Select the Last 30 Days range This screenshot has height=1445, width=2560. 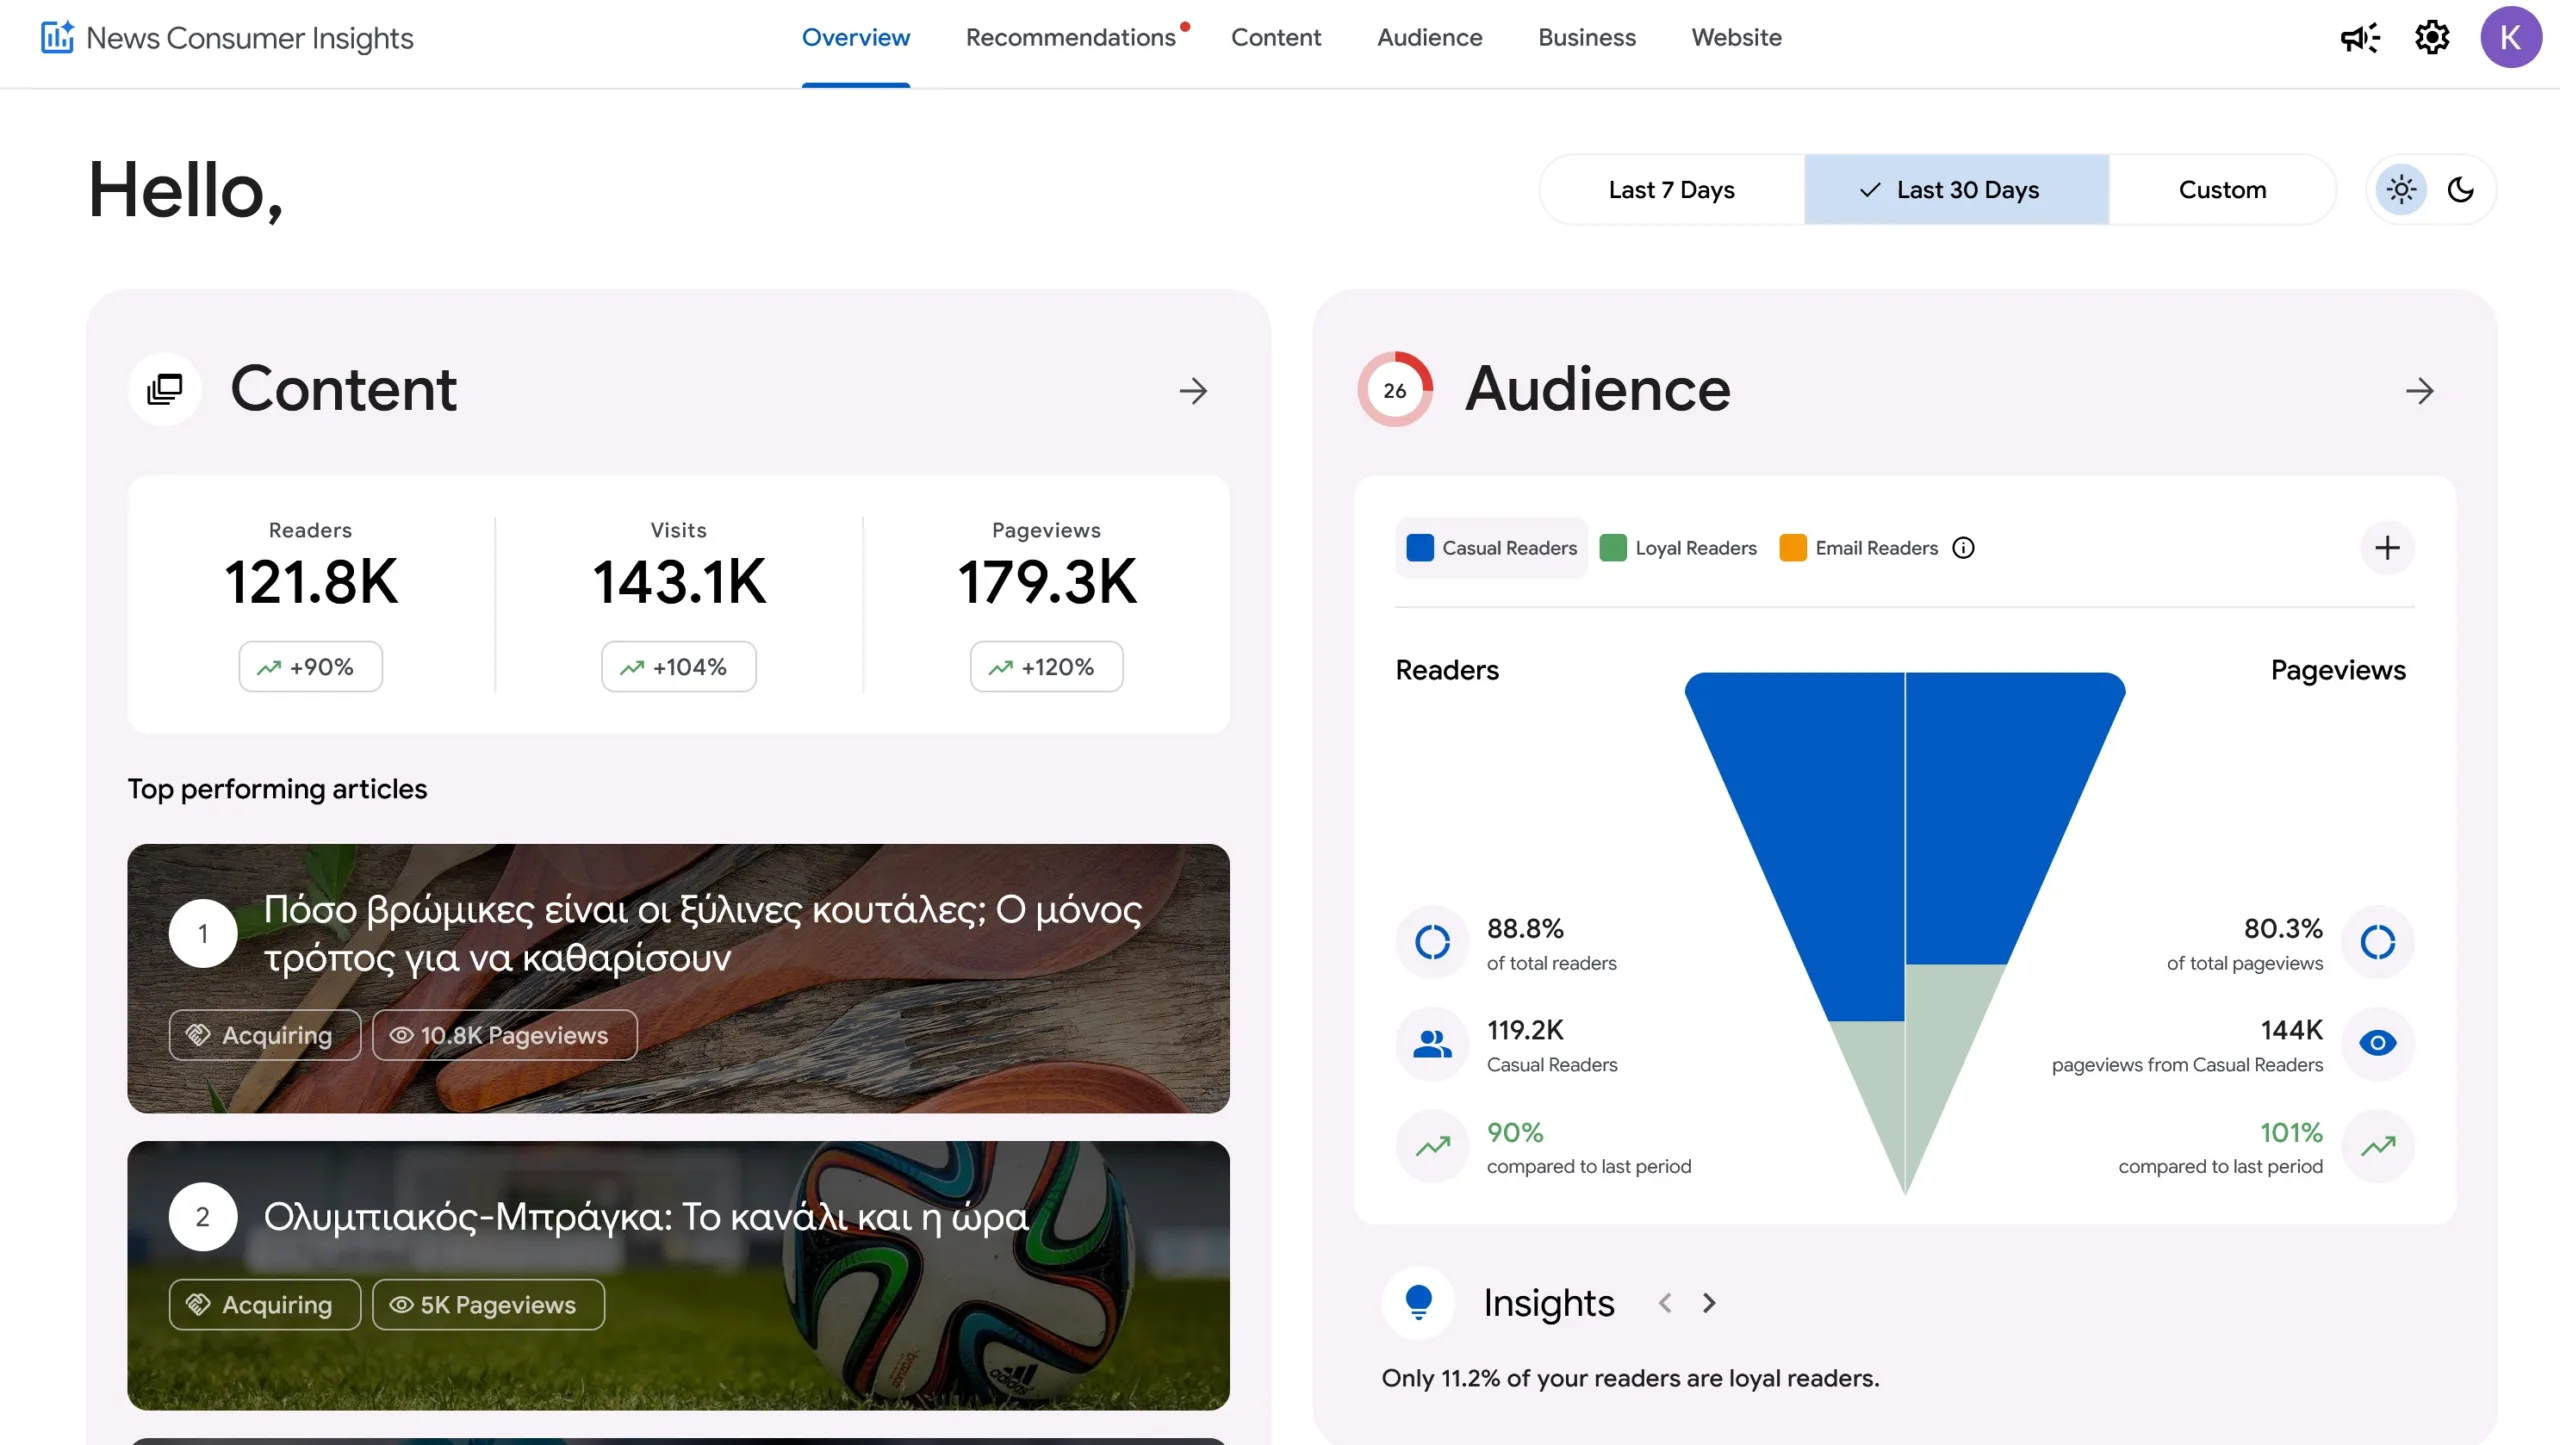1956,190
